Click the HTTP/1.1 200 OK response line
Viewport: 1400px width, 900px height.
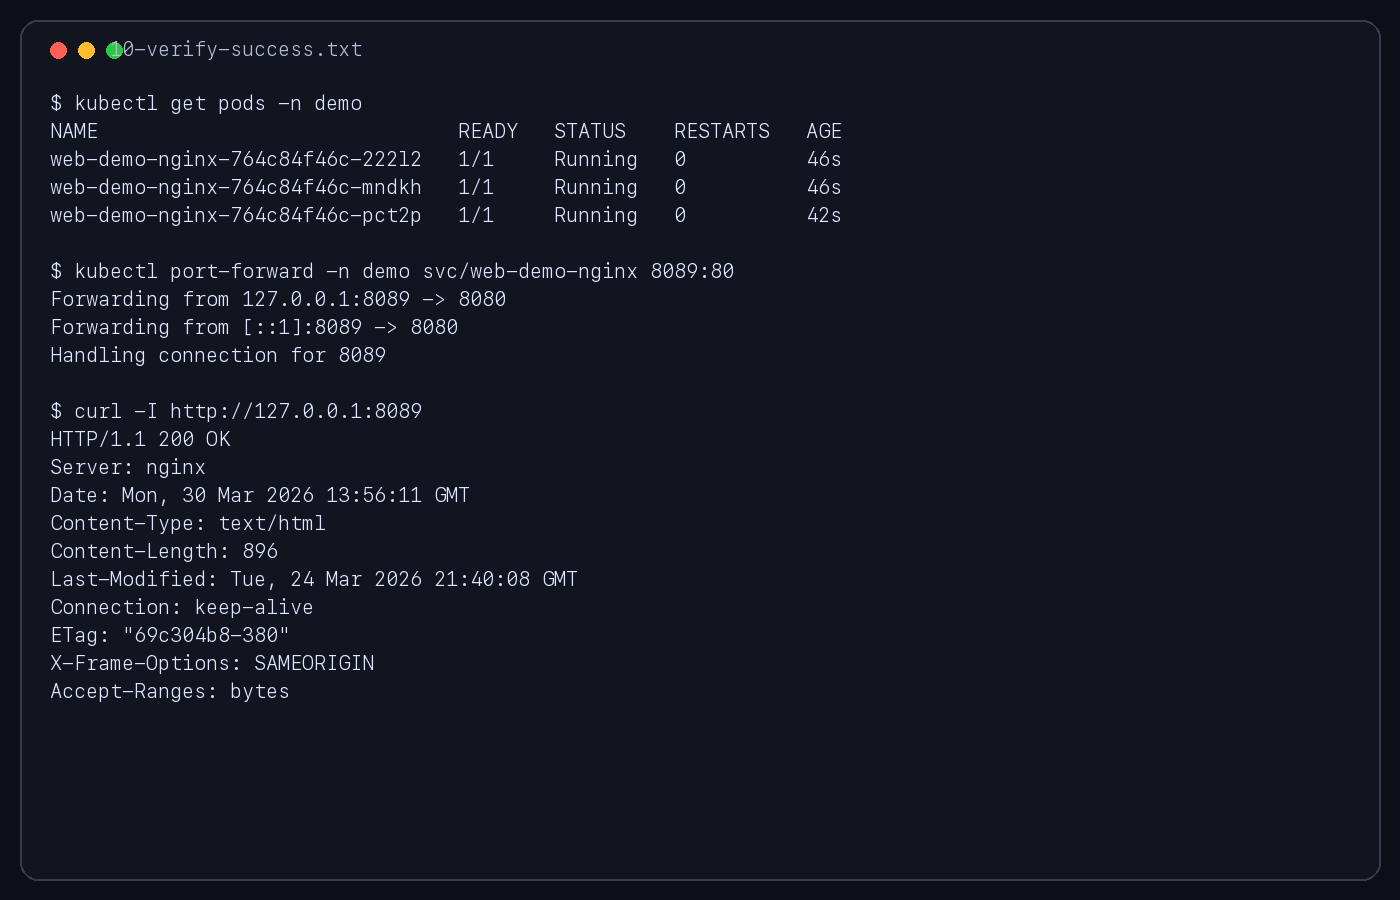click(141, 440)
